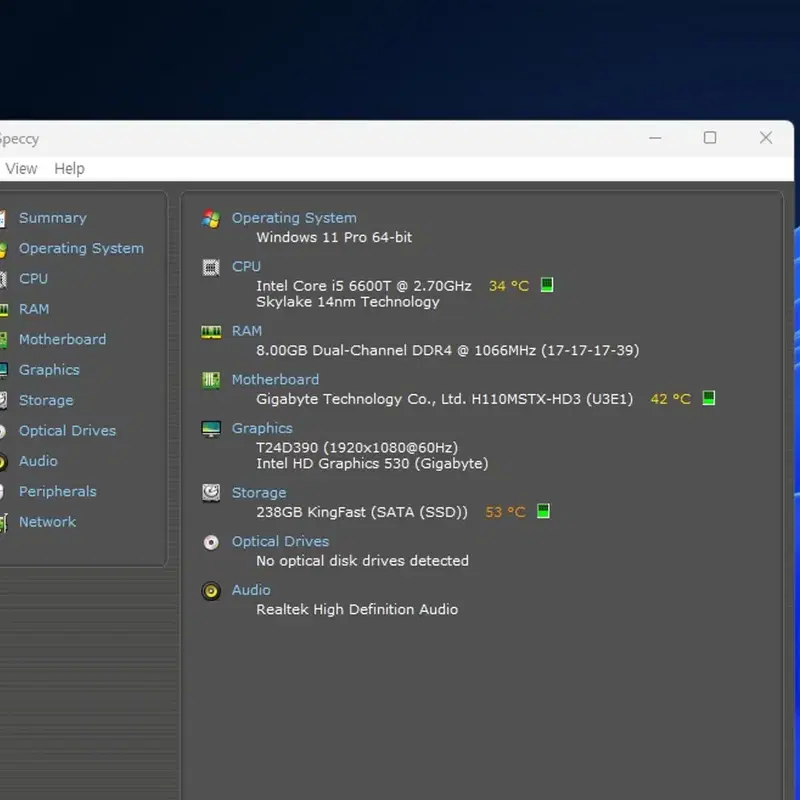Open the View menu
This screenshot has width=800, height=800.
point(21,168)
